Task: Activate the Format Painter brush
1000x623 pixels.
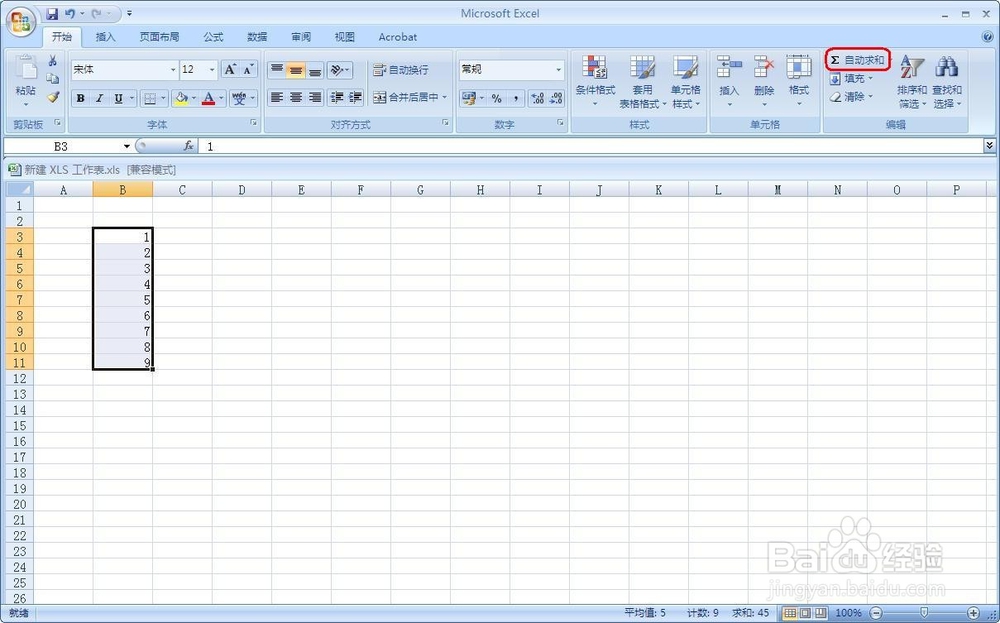Action: point(53,97)
